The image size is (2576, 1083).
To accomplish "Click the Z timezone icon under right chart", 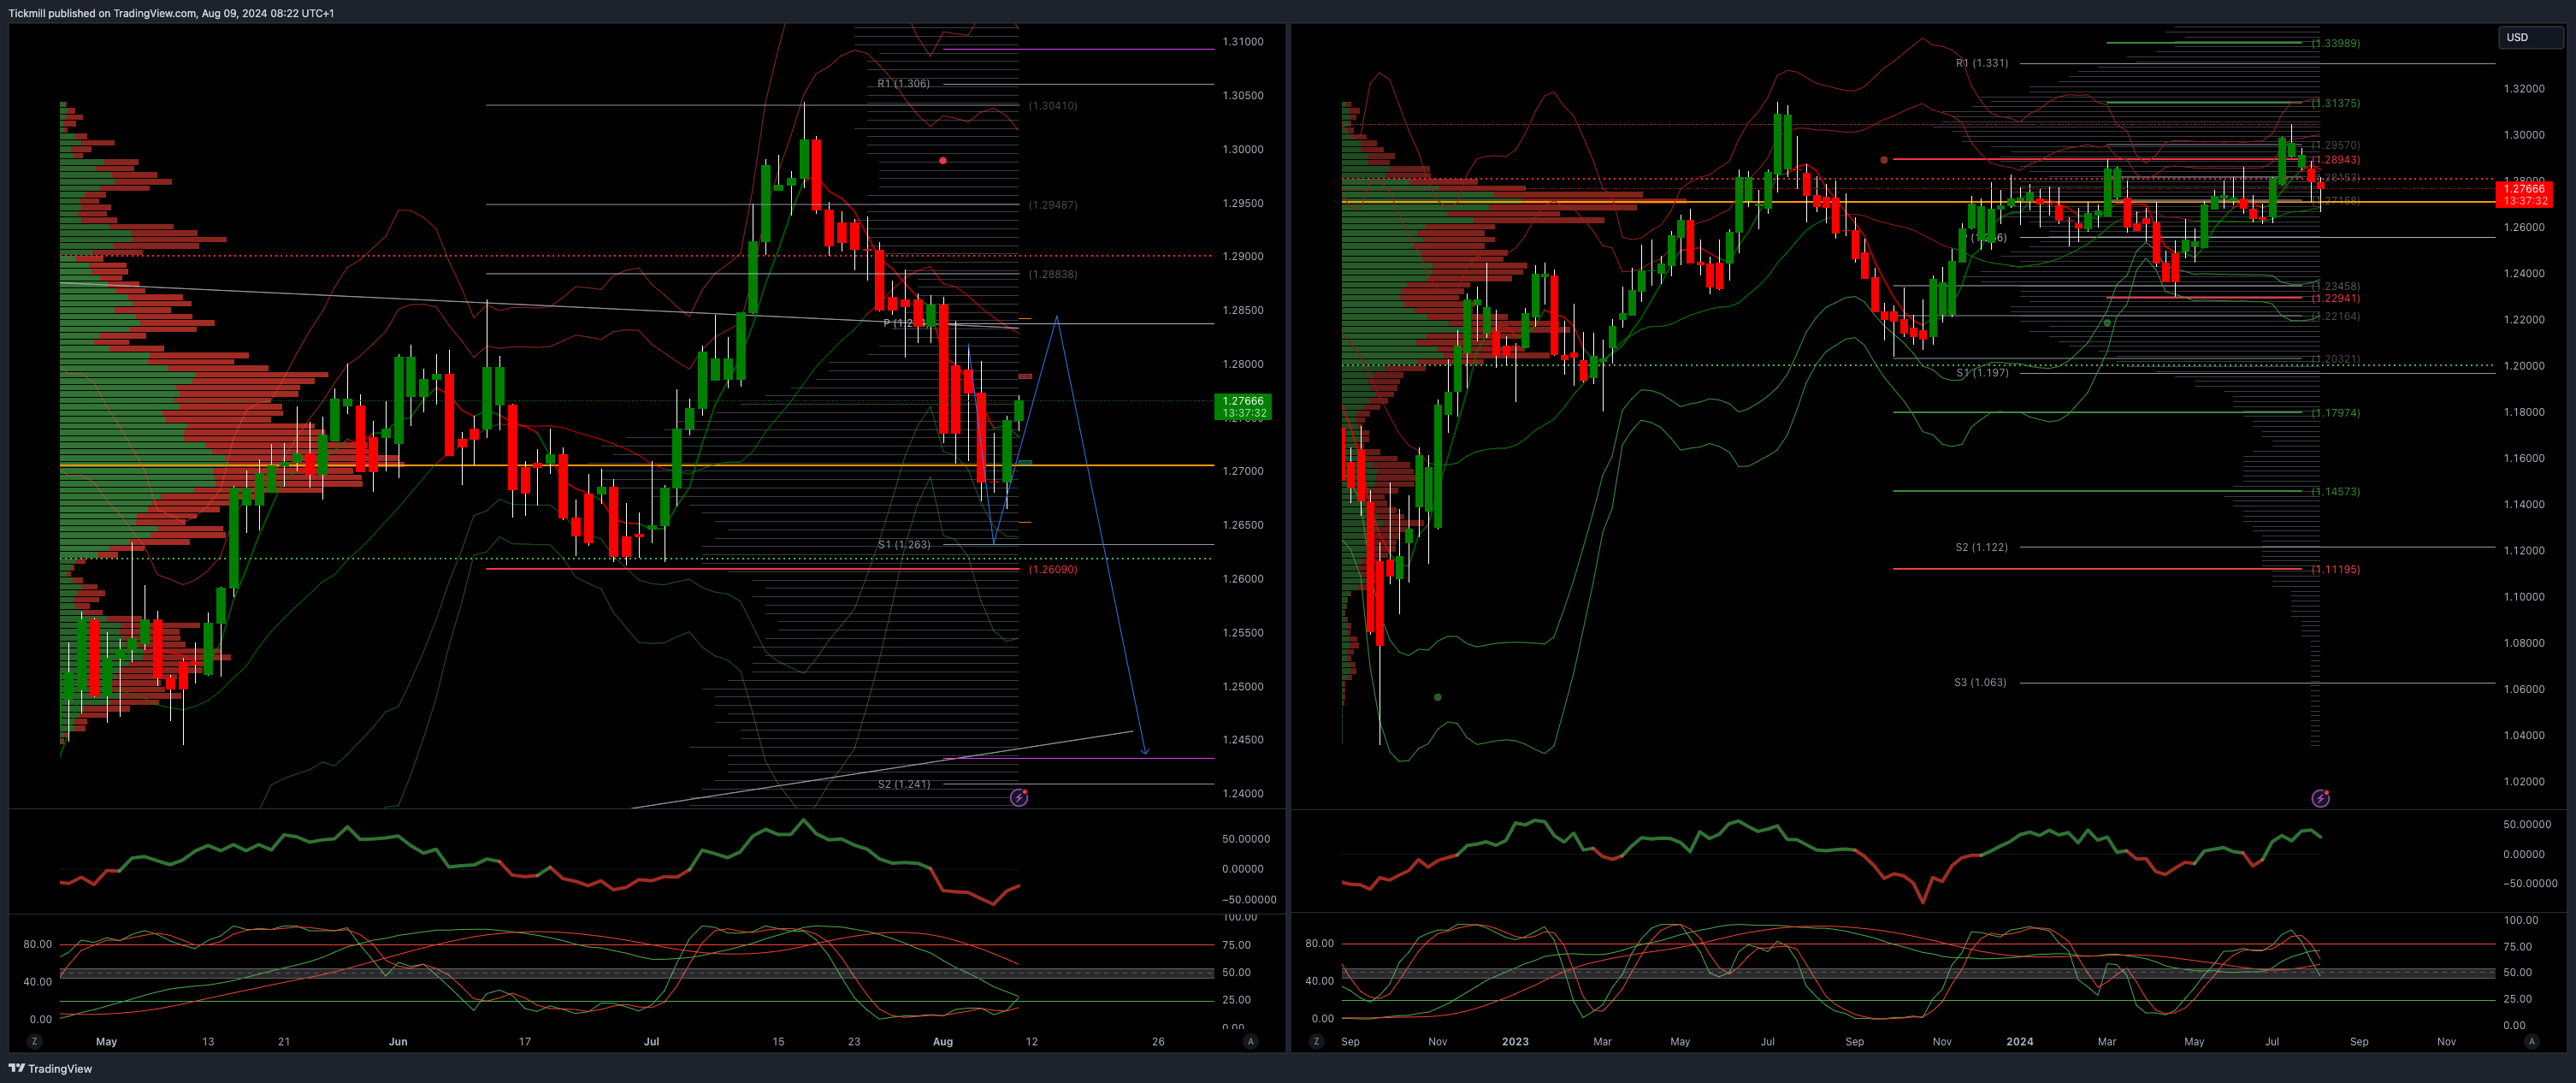I will [x=1316, y=1041].
